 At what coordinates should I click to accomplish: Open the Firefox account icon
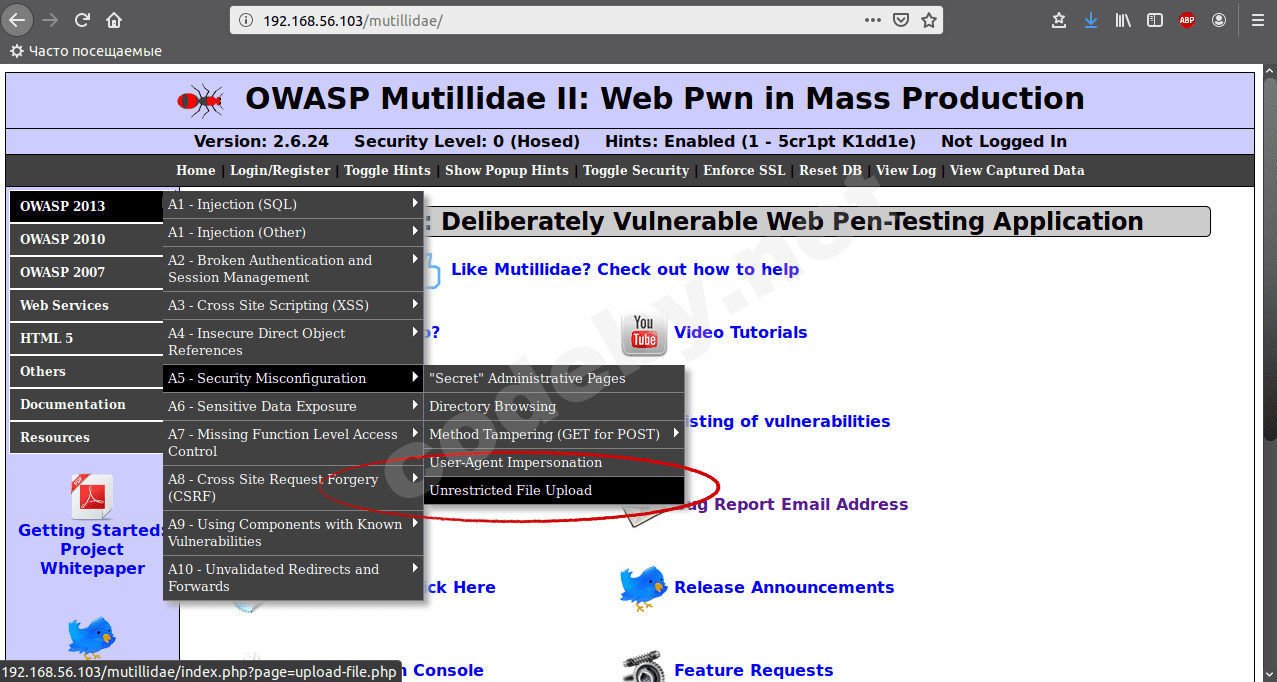tap(1219, 20)
